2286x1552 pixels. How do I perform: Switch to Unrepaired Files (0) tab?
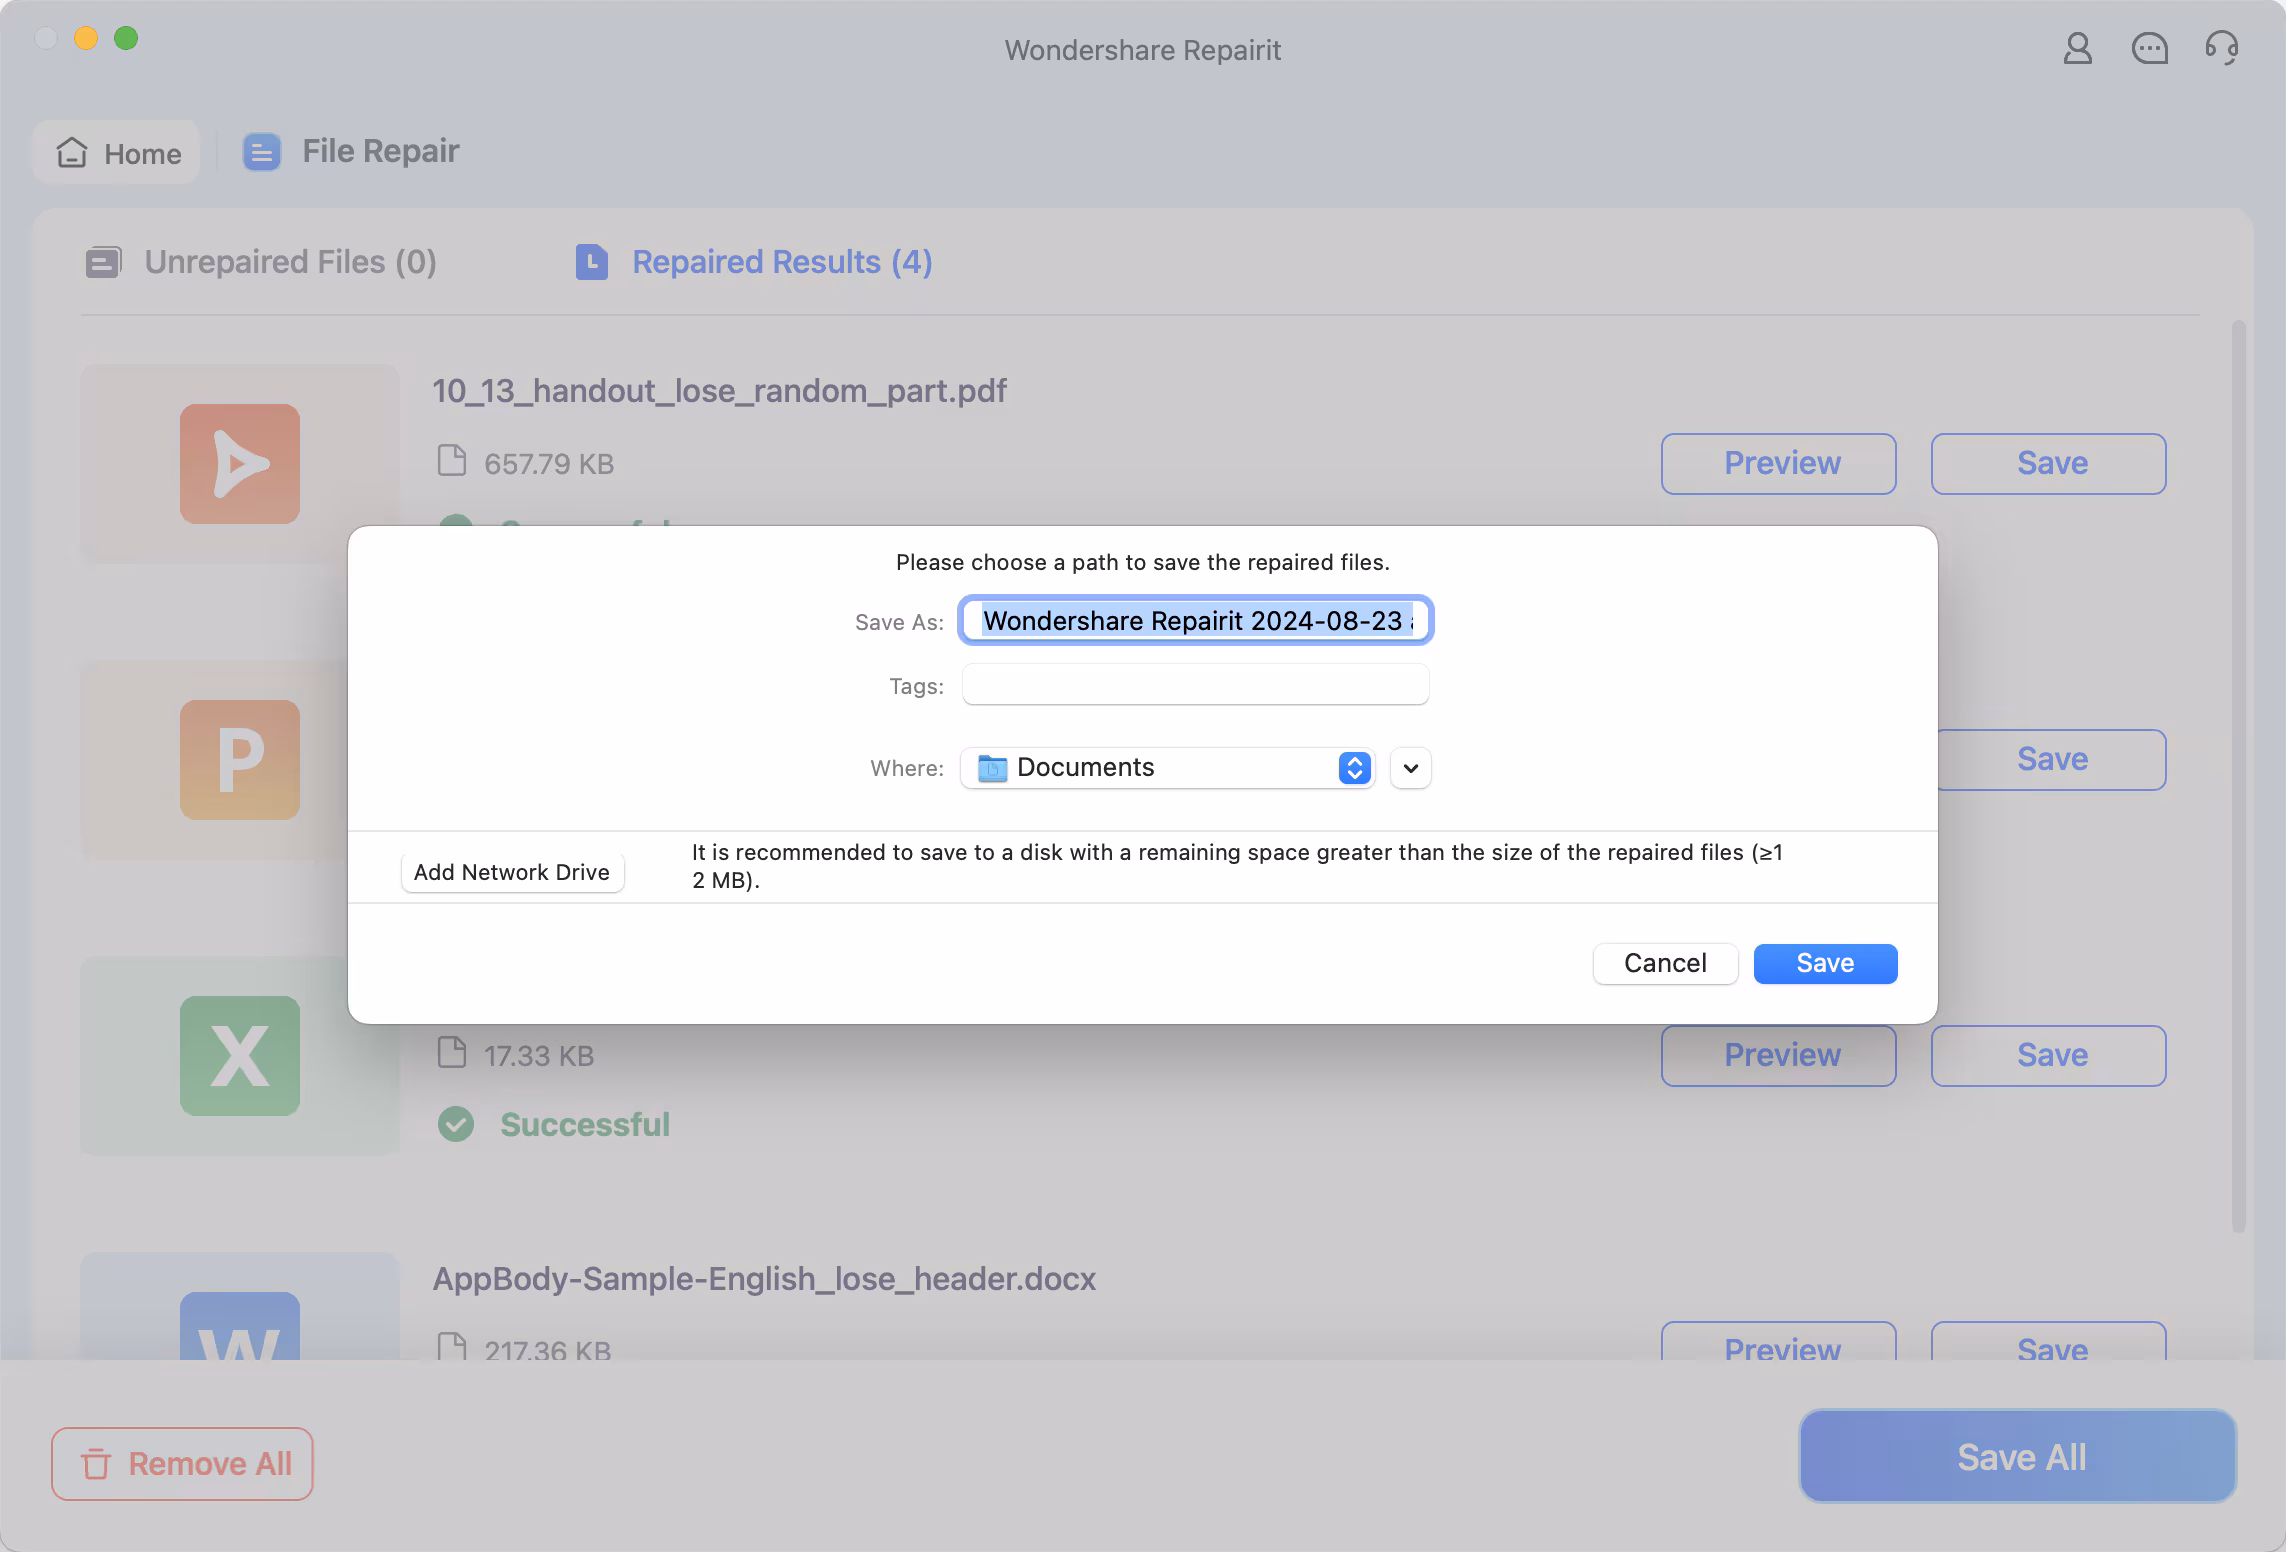[261, 262]
